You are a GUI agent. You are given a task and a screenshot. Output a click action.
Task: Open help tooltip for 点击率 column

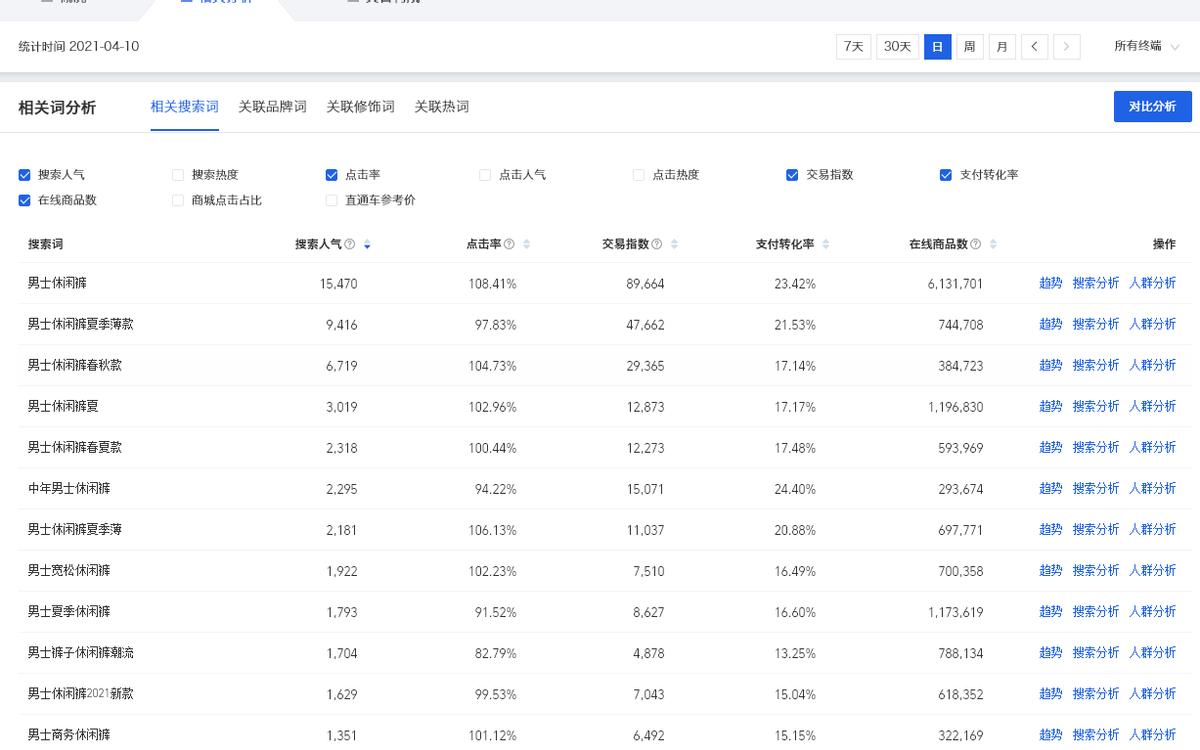point(511,243)
